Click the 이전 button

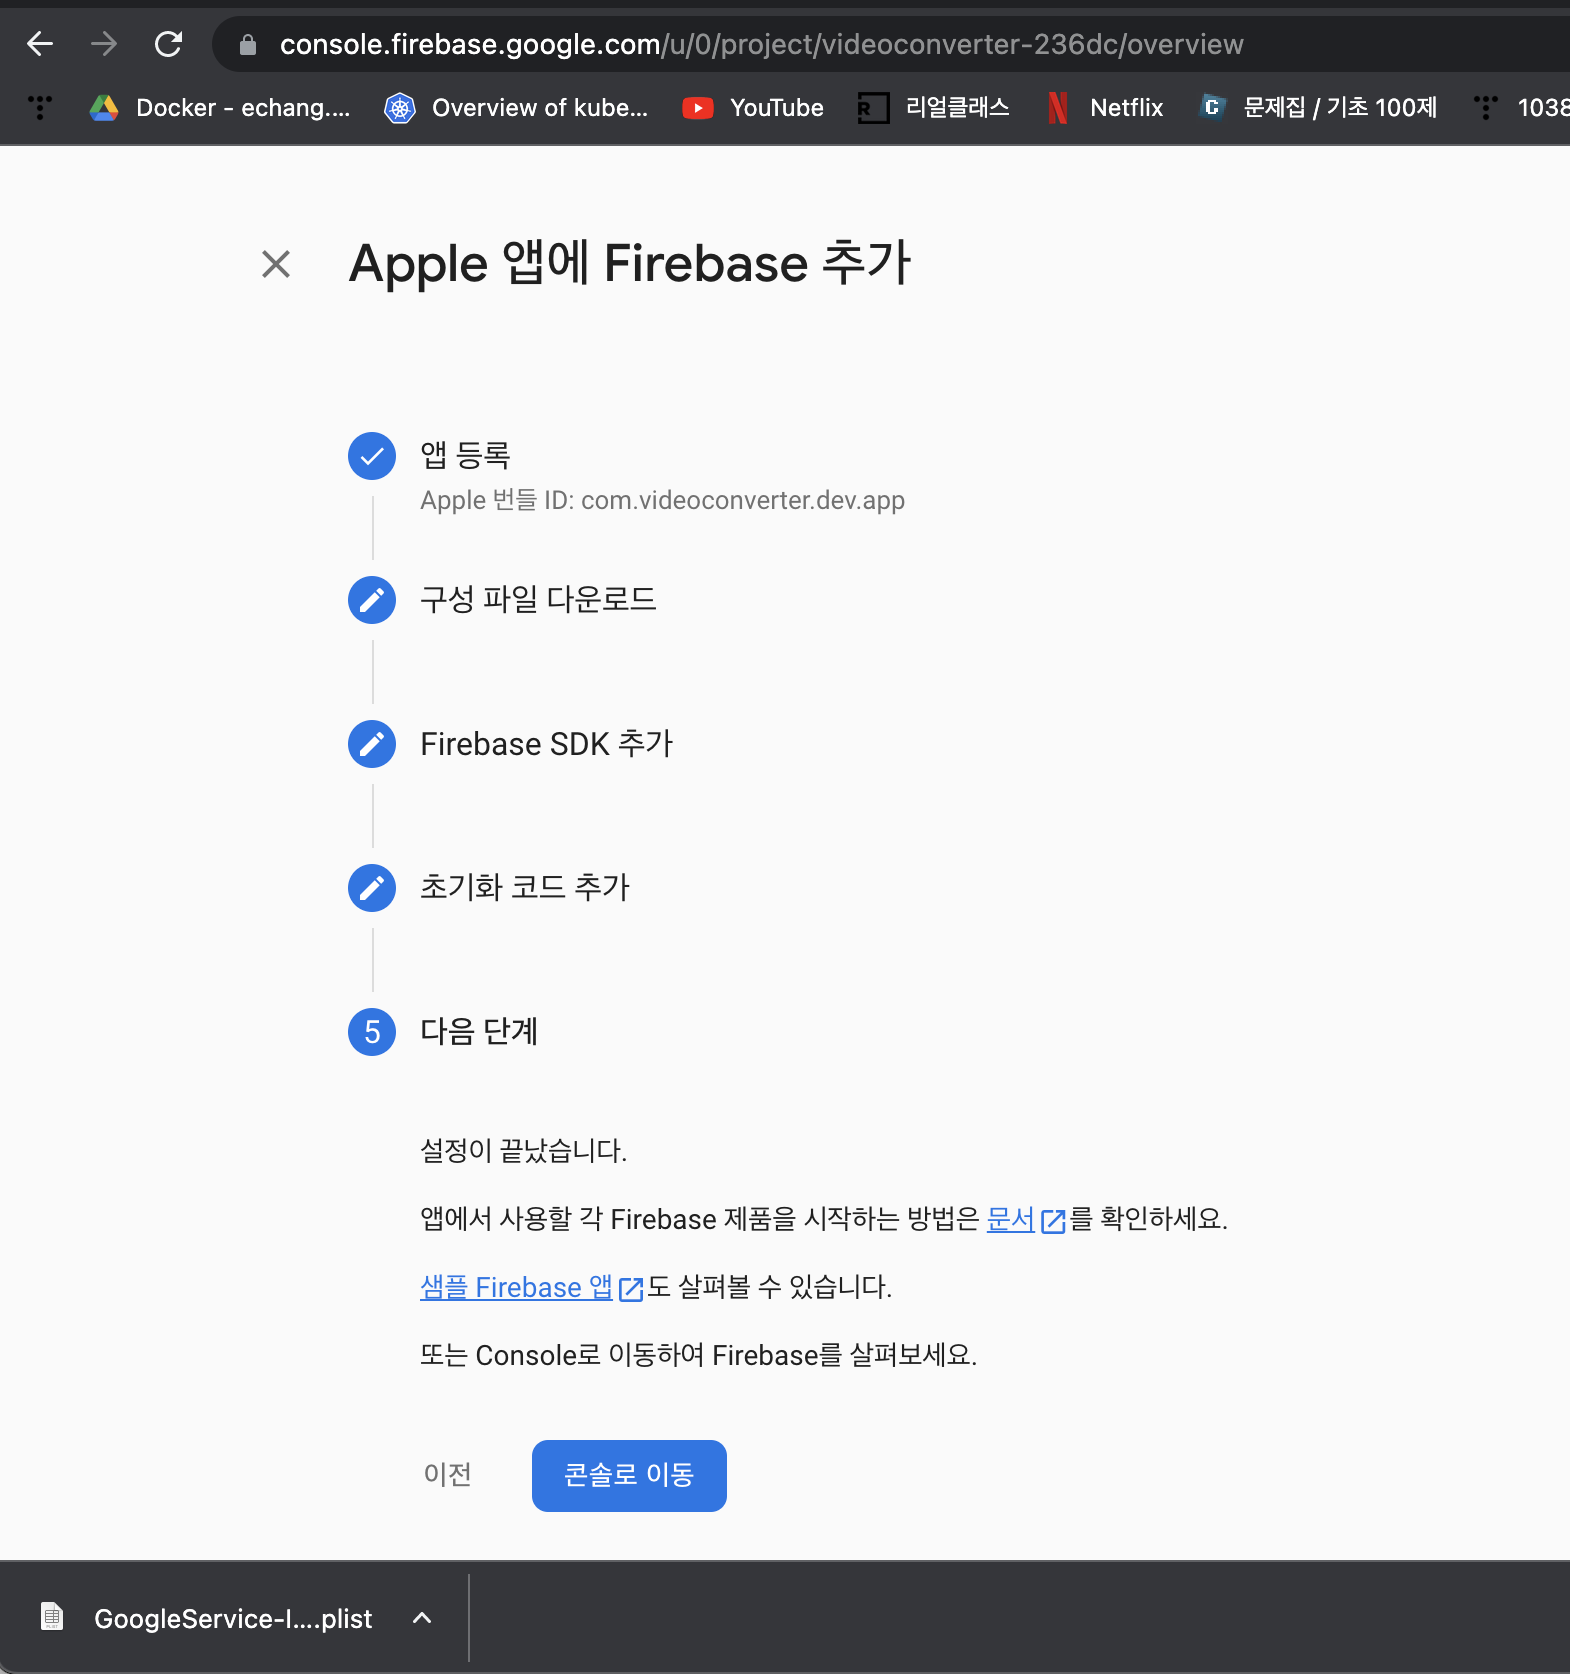click(x=448, y=1475)
